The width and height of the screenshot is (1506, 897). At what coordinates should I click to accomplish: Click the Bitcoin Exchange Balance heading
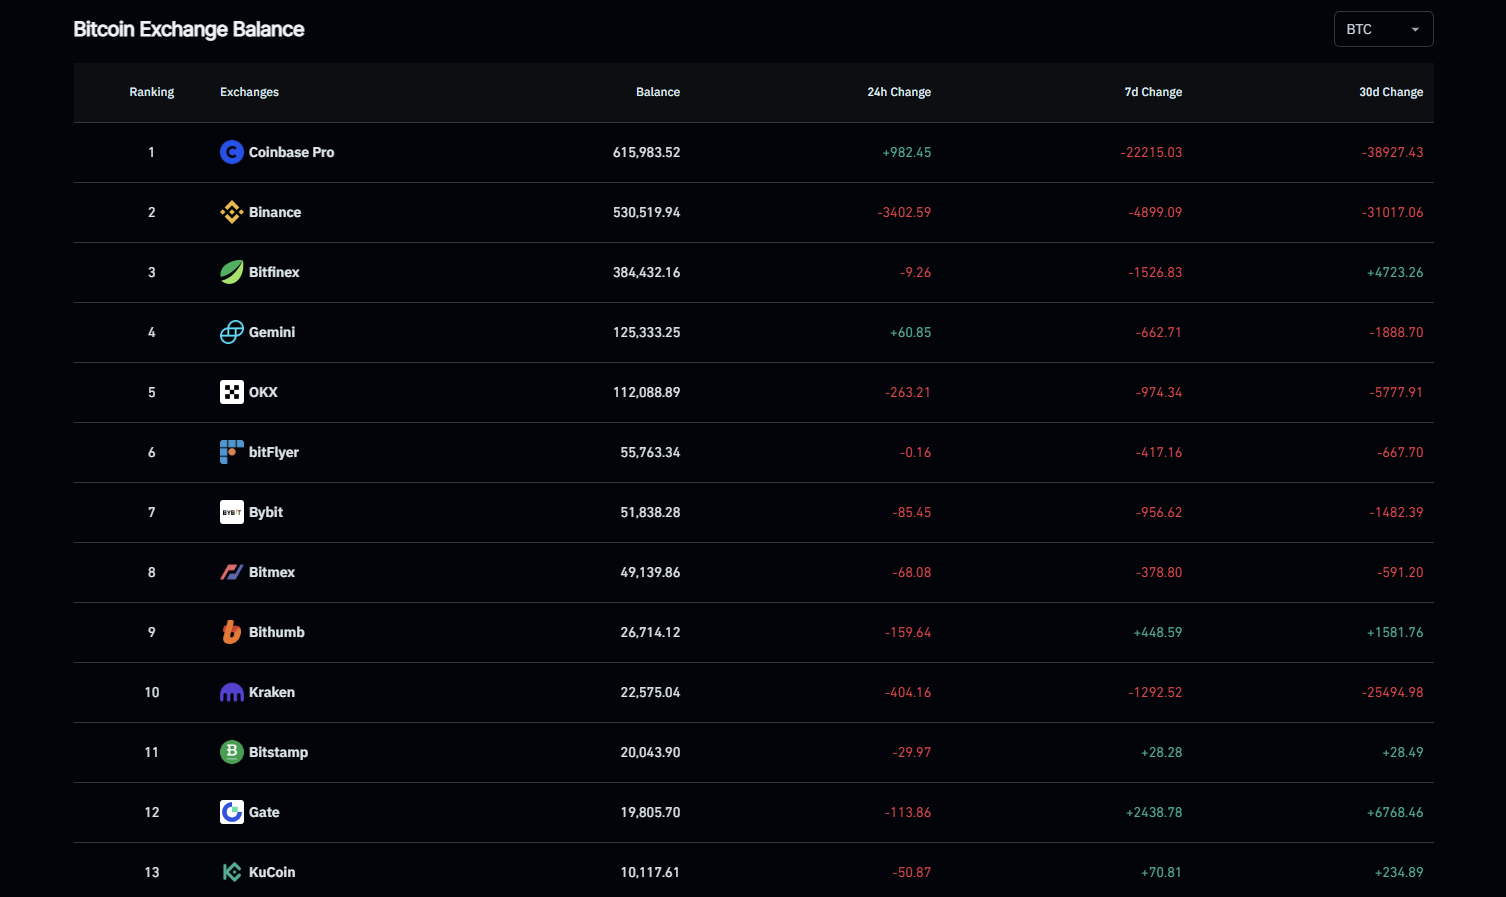189,29
